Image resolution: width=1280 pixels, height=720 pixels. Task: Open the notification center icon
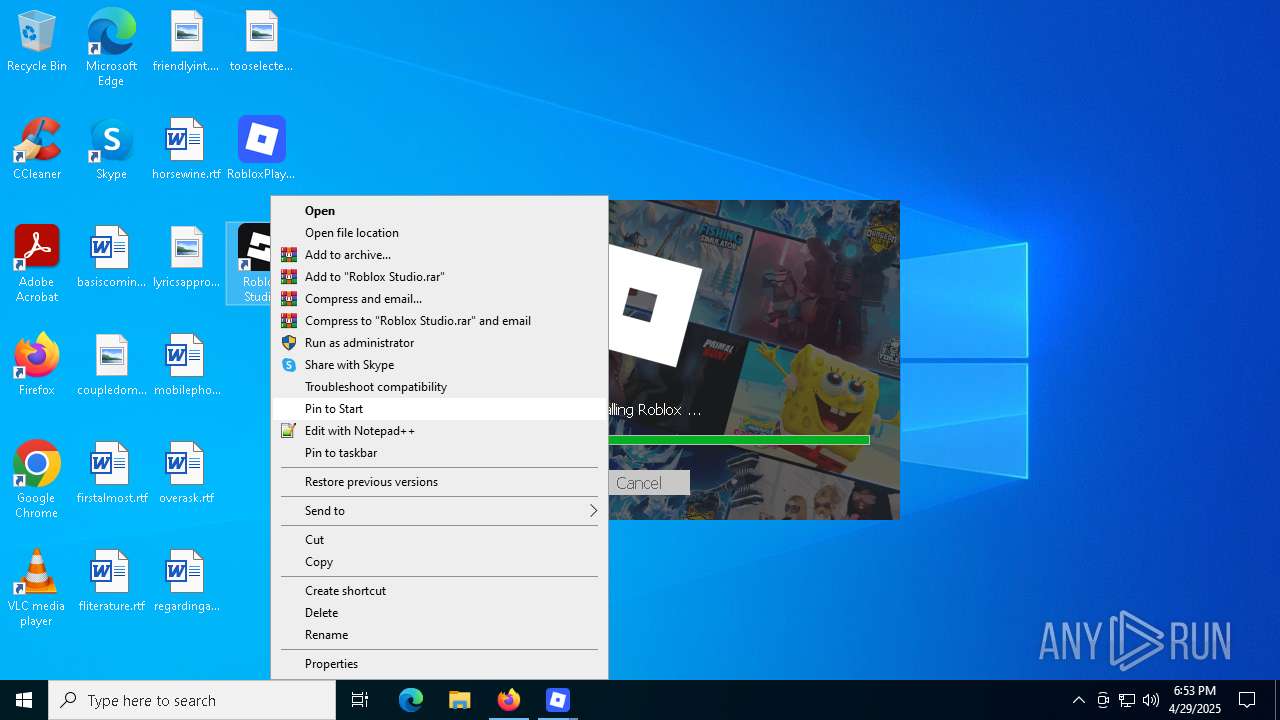(1247, 700)
